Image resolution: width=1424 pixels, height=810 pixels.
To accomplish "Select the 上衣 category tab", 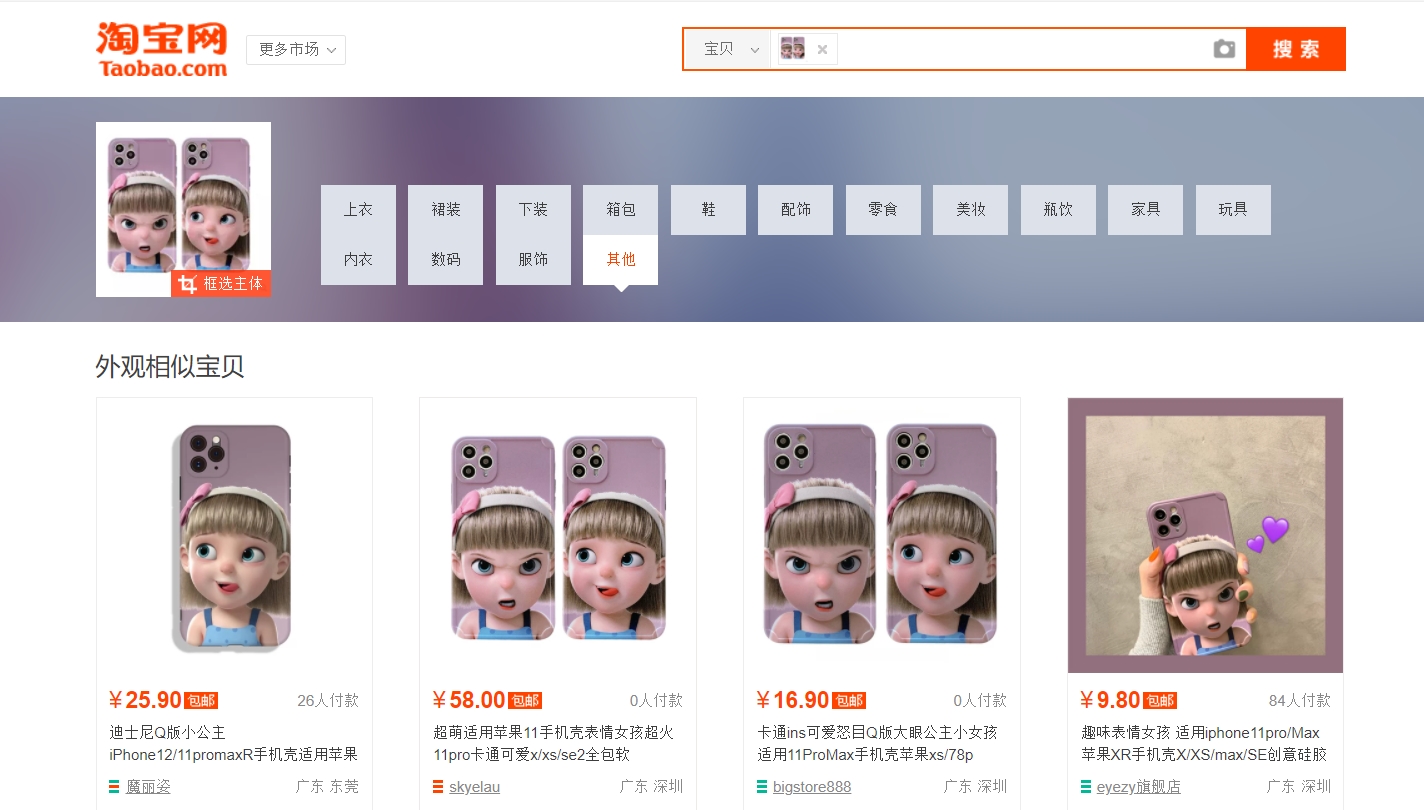I will 358,210.
